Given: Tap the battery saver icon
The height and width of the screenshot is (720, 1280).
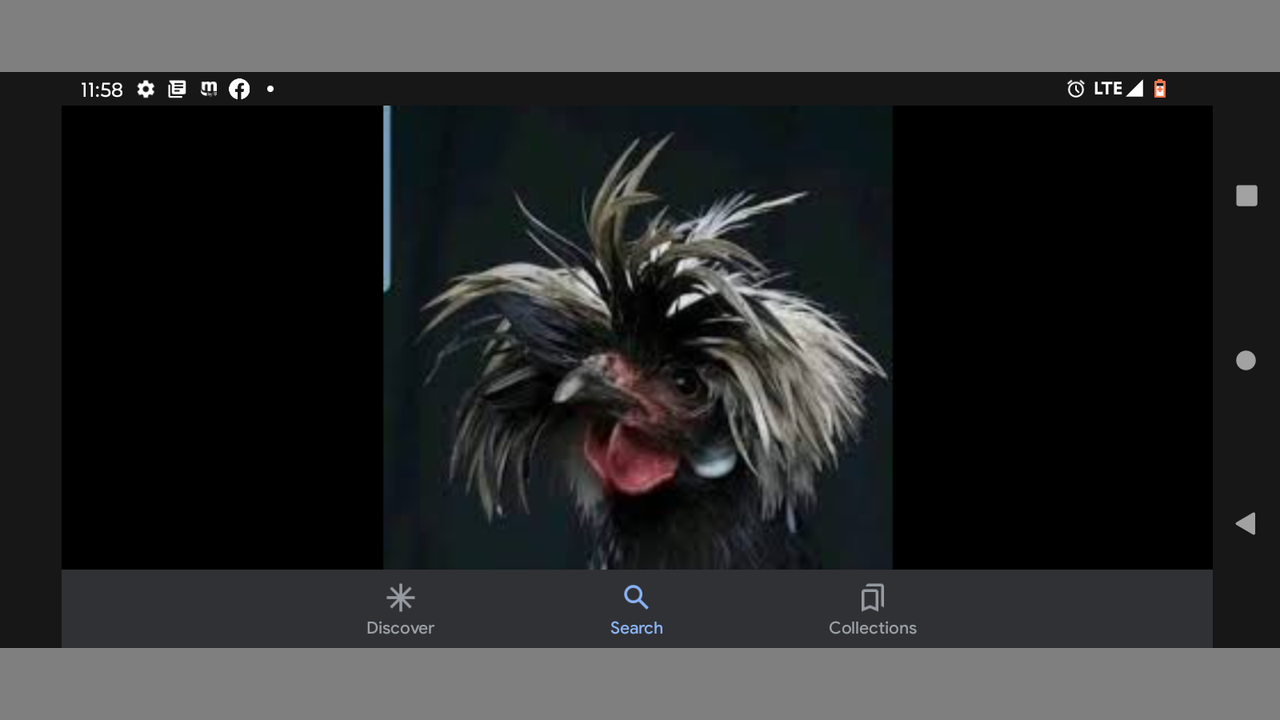Looking at the screenshot, I should pyautogui.click(x=1160, y=89).
